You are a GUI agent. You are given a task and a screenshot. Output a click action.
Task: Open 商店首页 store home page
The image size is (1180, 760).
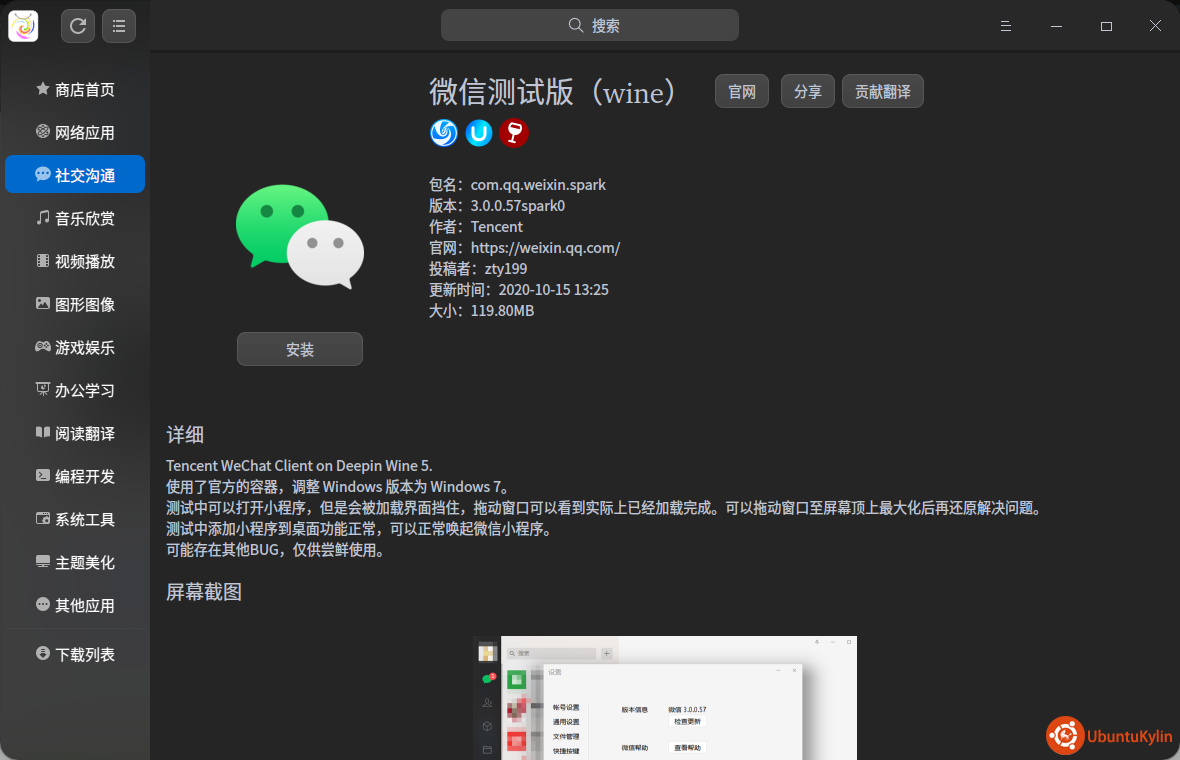click(x=75, y=90)
